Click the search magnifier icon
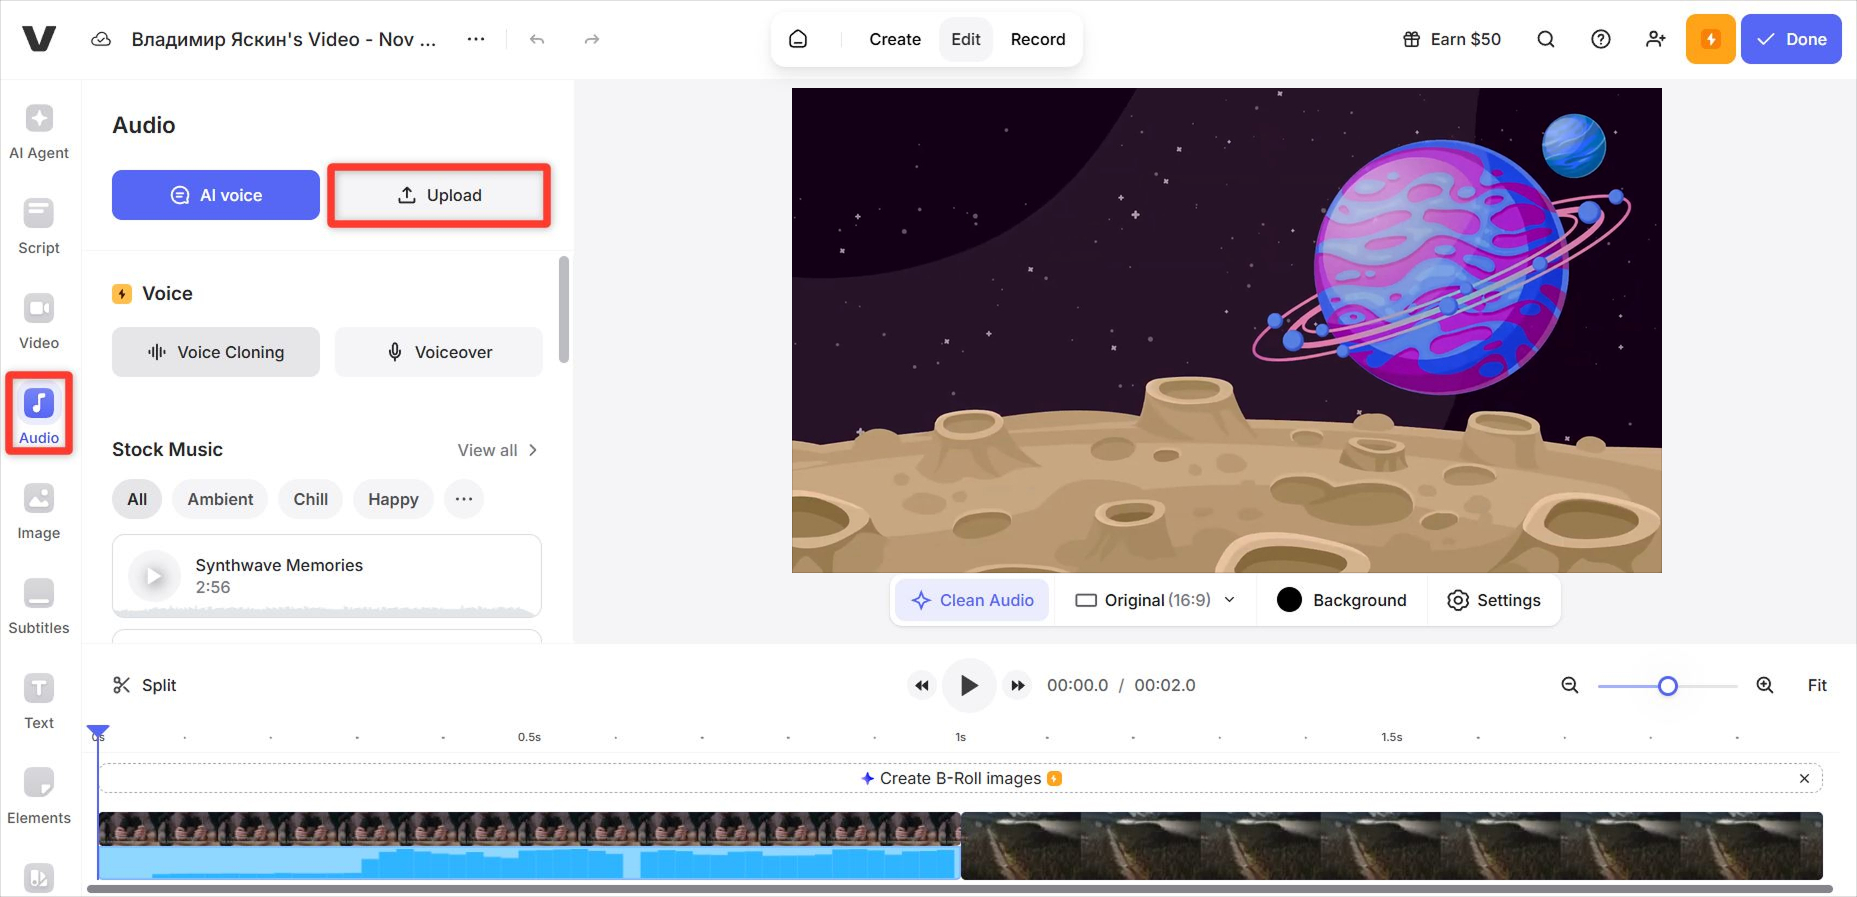This screenshot has height=897, width=1857. pyautogui.click(x=1545, y=40)
